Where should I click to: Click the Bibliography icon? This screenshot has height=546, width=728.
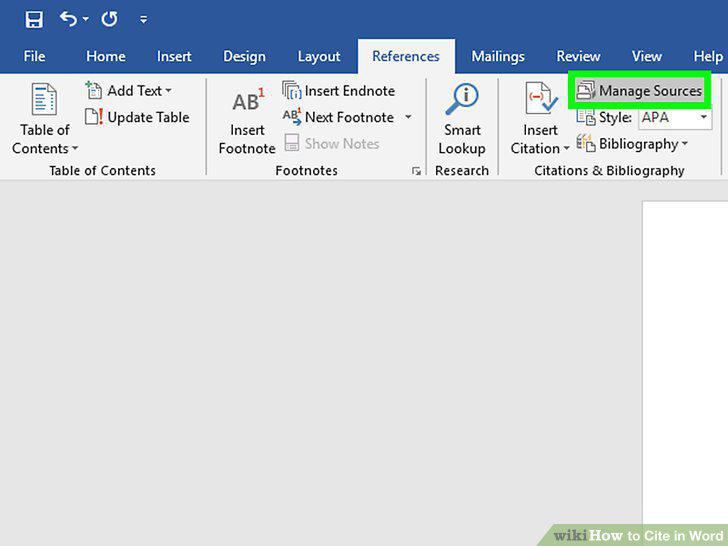(585, 143)
